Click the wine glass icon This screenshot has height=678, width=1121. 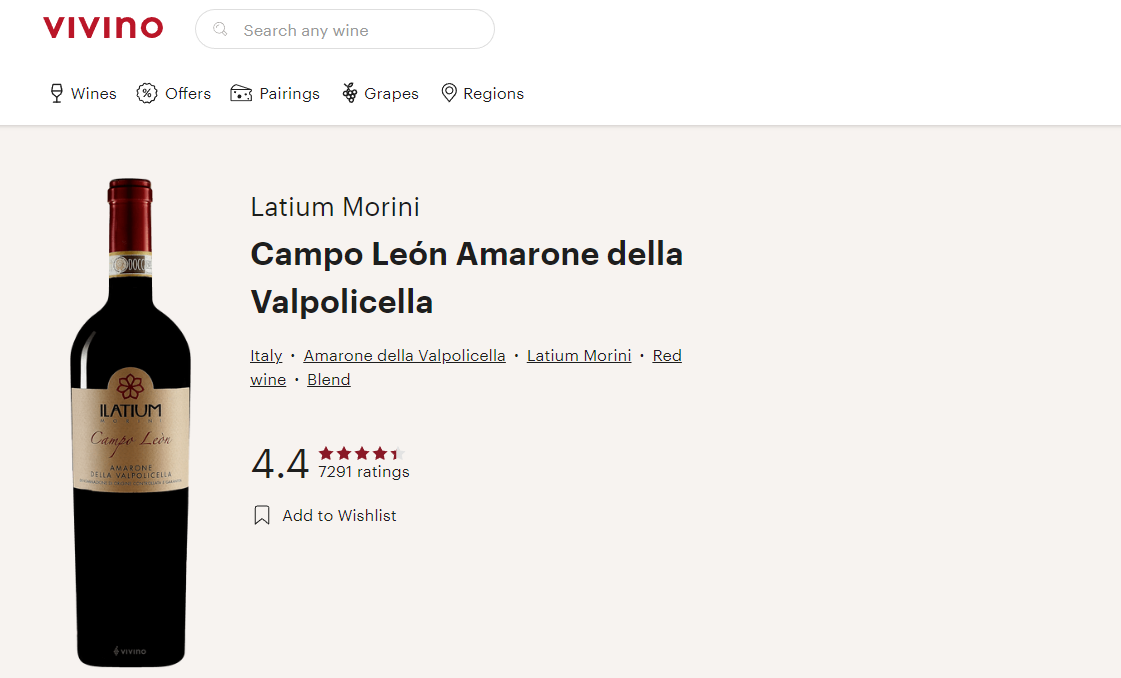pos(57,93)
